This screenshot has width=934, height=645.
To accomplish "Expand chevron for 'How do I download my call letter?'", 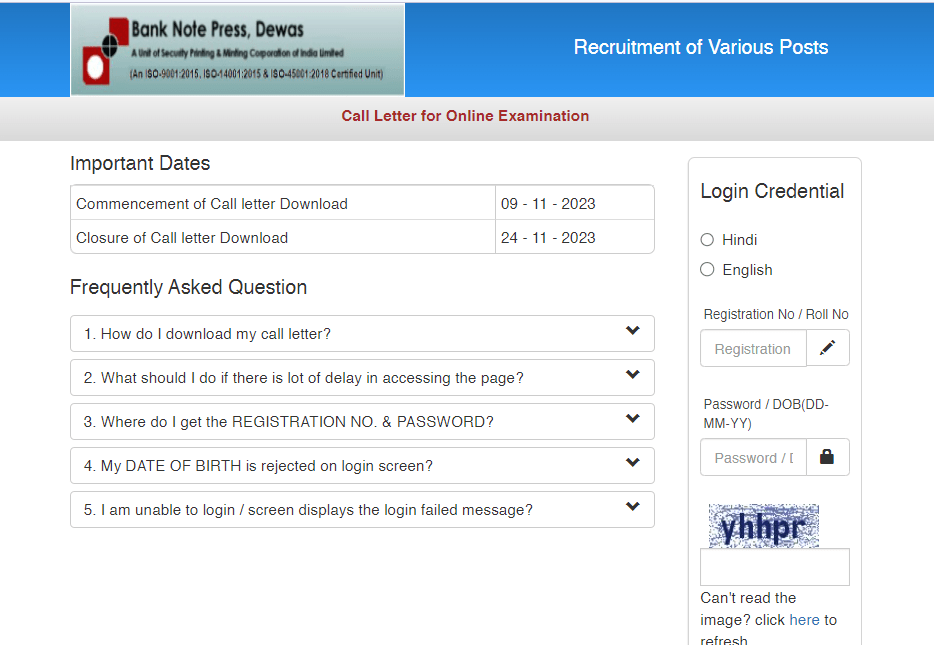I will pos(632,332).
